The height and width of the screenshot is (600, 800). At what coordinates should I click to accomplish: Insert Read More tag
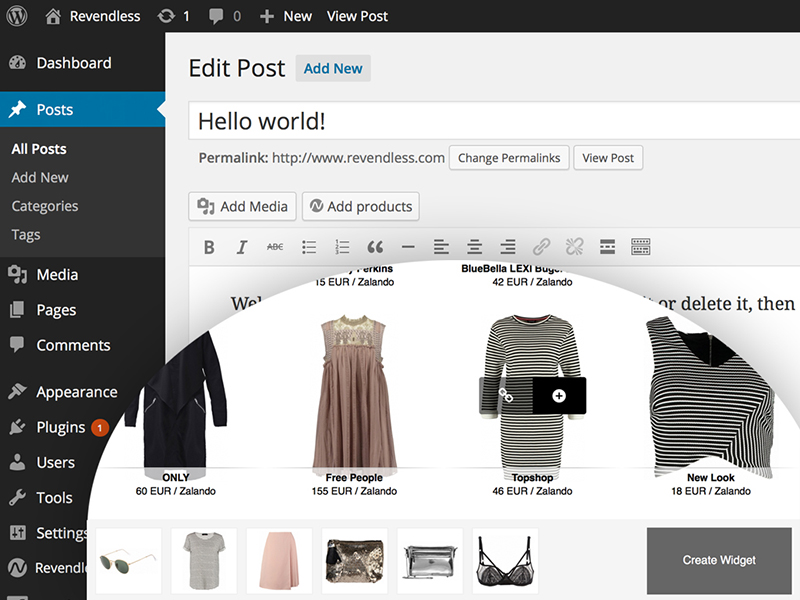(x=607, y=247)
